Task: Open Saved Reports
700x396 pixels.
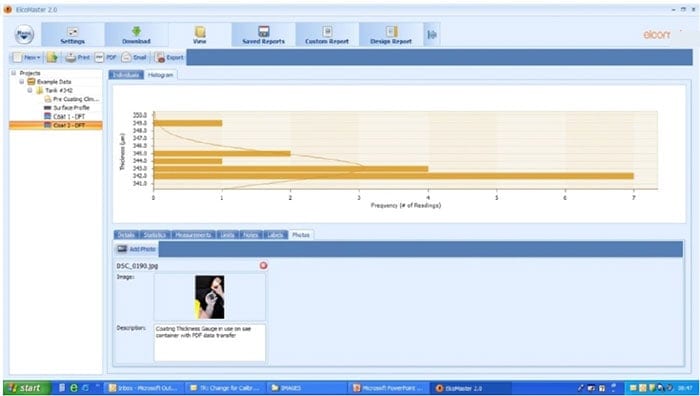Action: 263,35
